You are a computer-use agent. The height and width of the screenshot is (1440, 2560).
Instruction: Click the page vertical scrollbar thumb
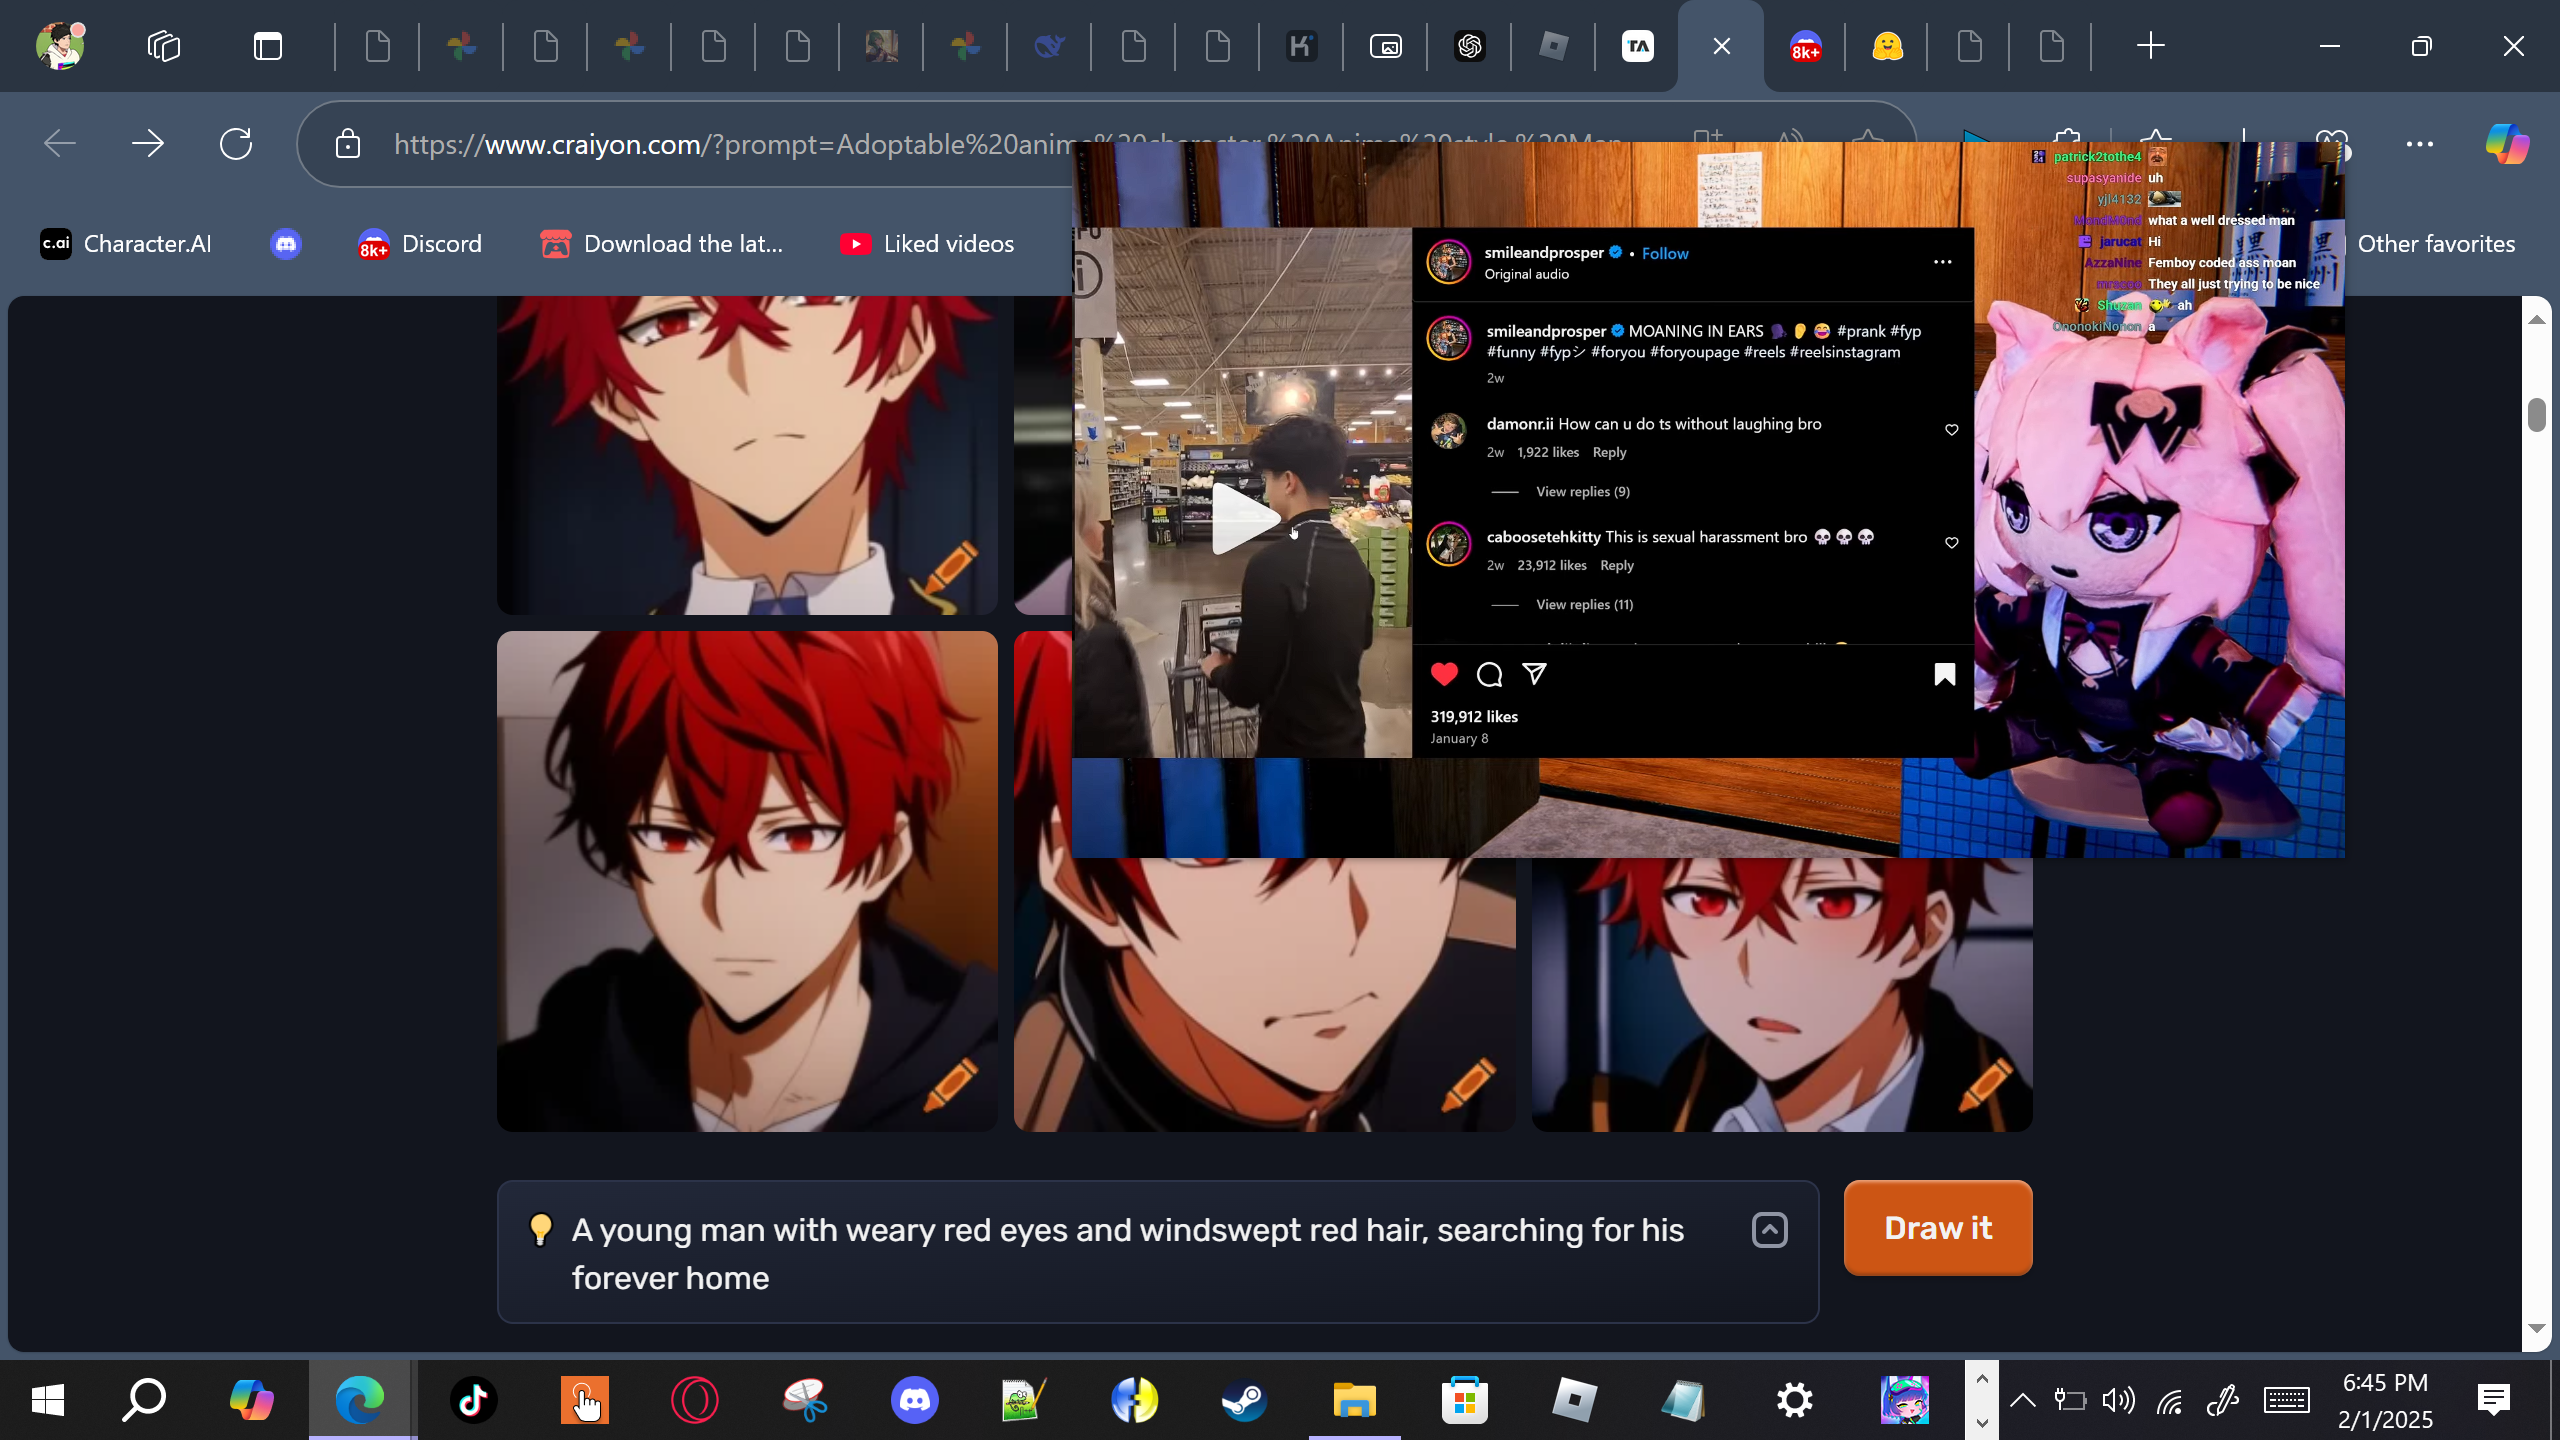click(x=2536, y=414)
